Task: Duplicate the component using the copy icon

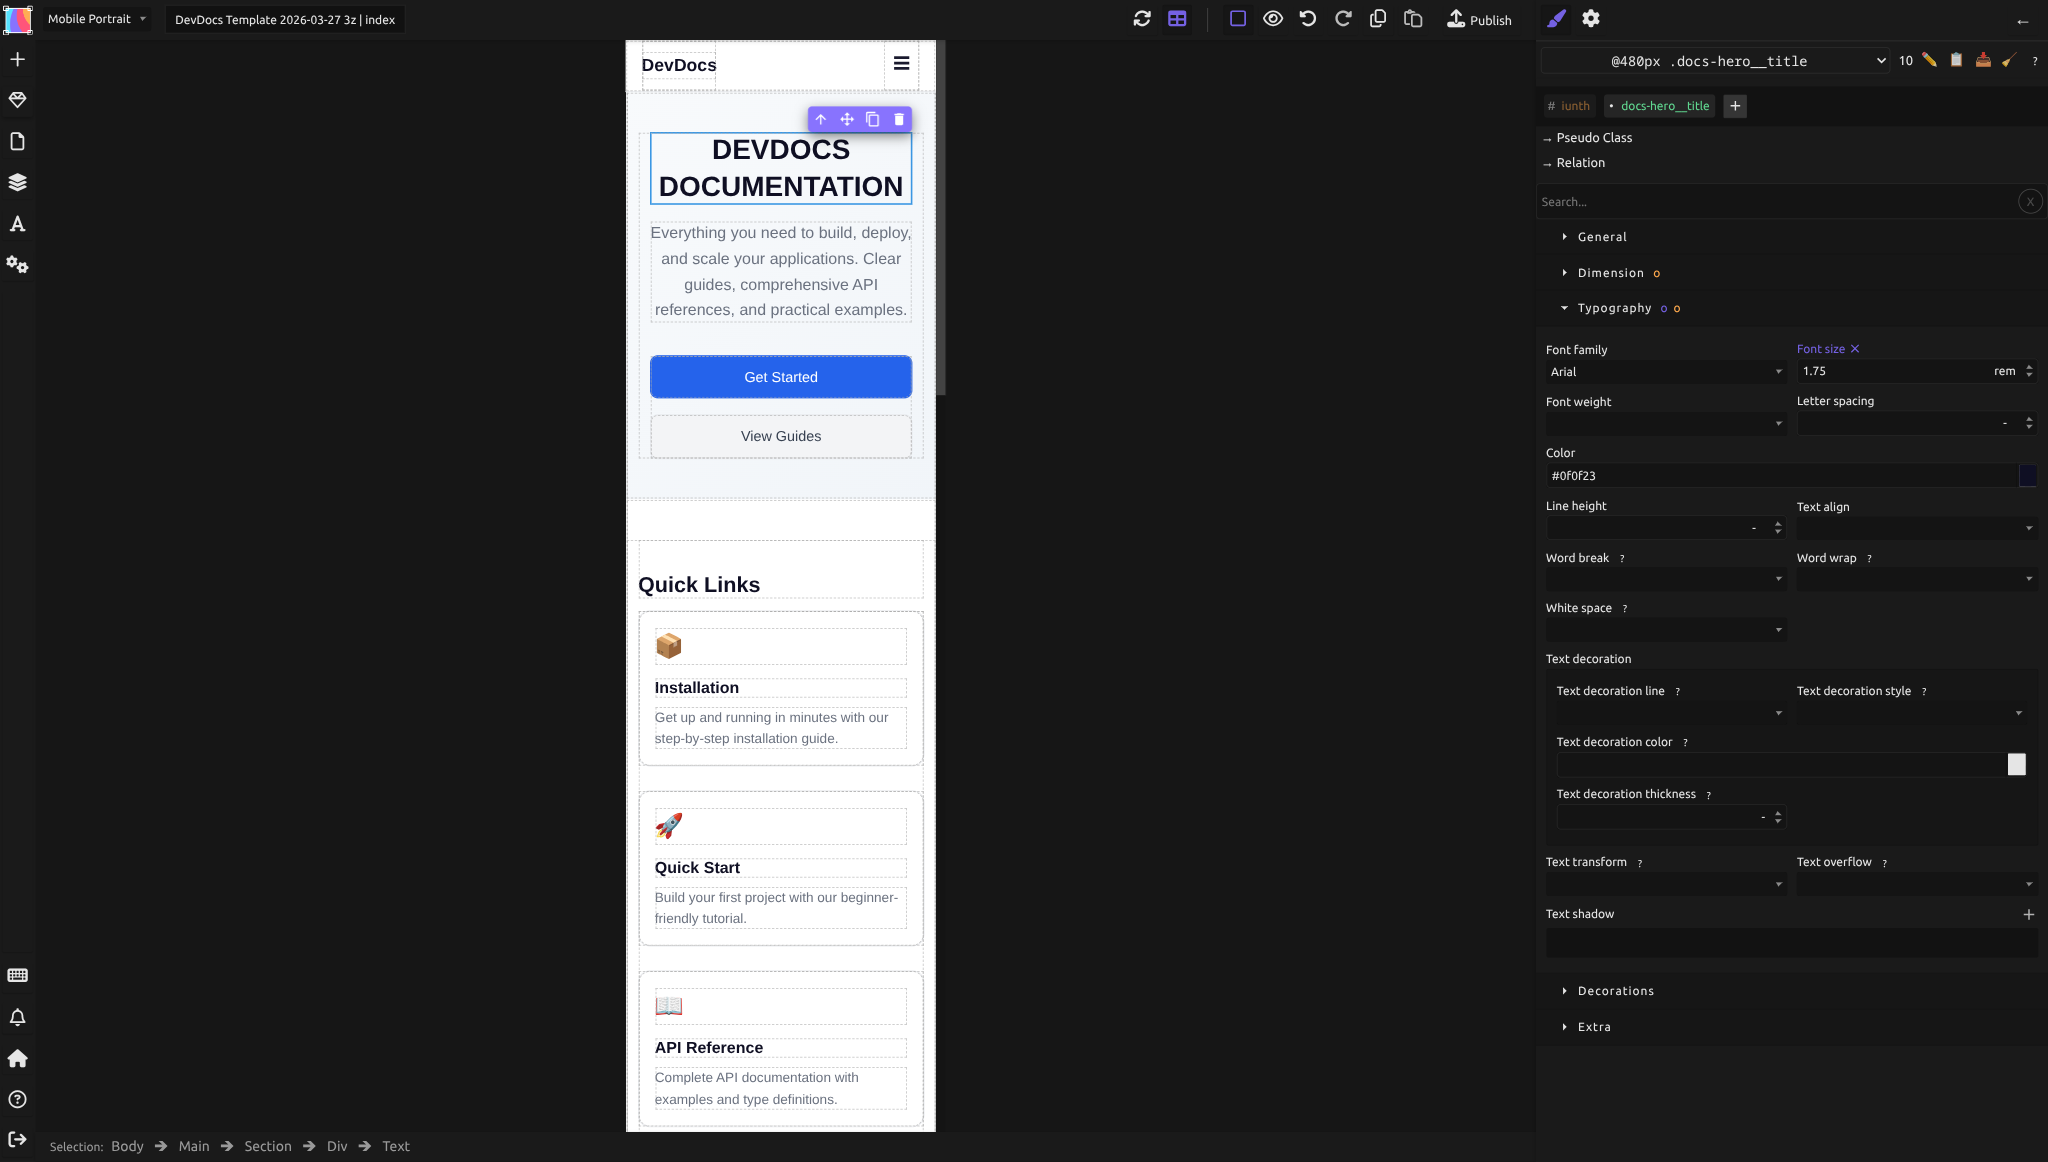Action: point(871,119)
